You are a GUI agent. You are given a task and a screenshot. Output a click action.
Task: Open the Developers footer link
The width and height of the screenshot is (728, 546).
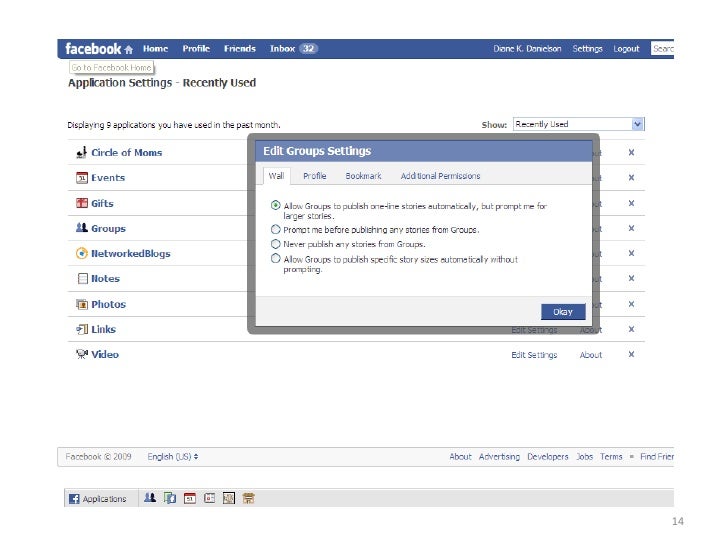click(547, 457)
